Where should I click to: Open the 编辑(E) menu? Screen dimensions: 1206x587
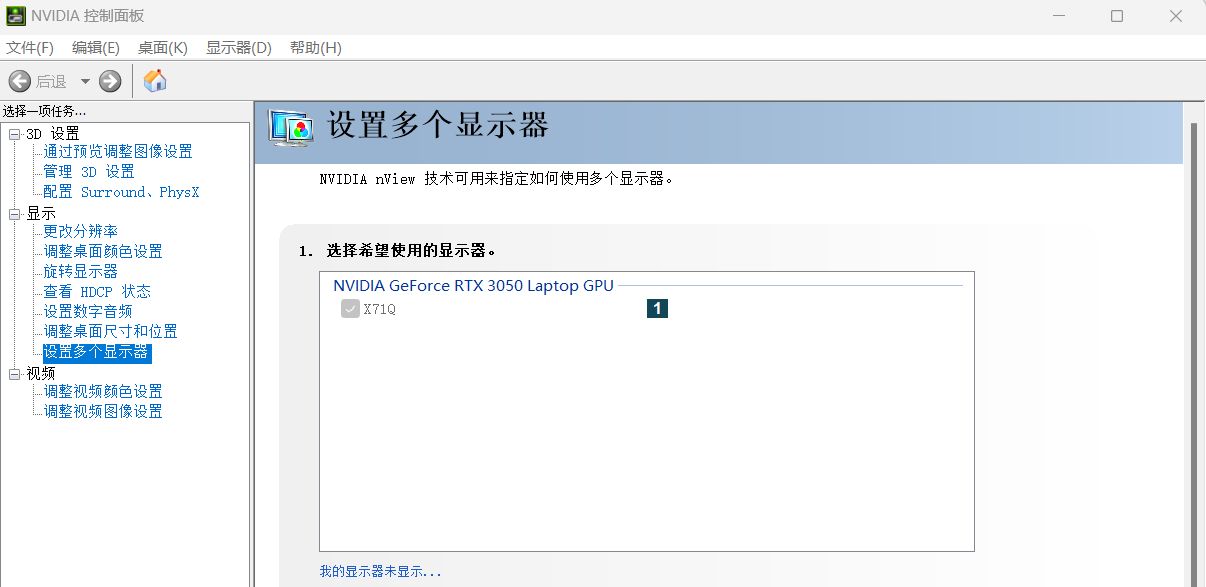(96, 48)
